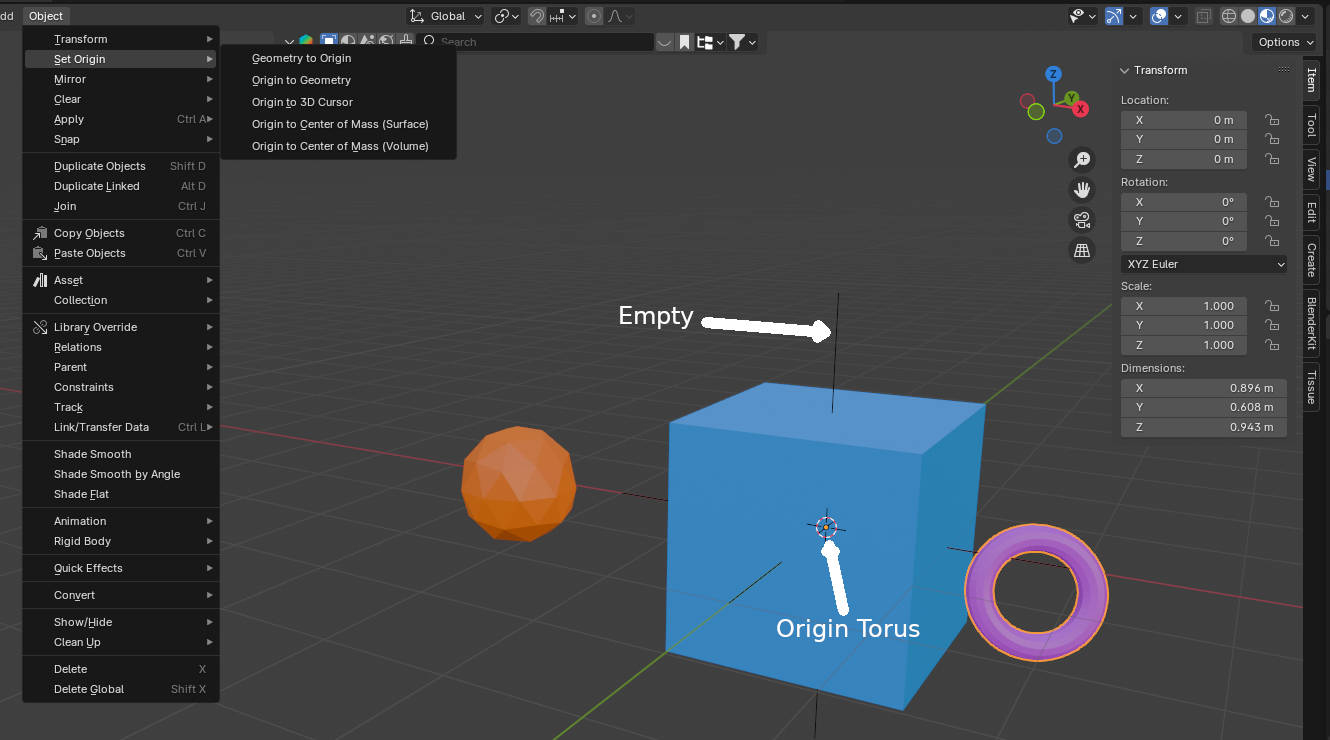Open the XYZ Euler rotation mode dropdown
1330x740 pixels.
(x=1204, y=264)
